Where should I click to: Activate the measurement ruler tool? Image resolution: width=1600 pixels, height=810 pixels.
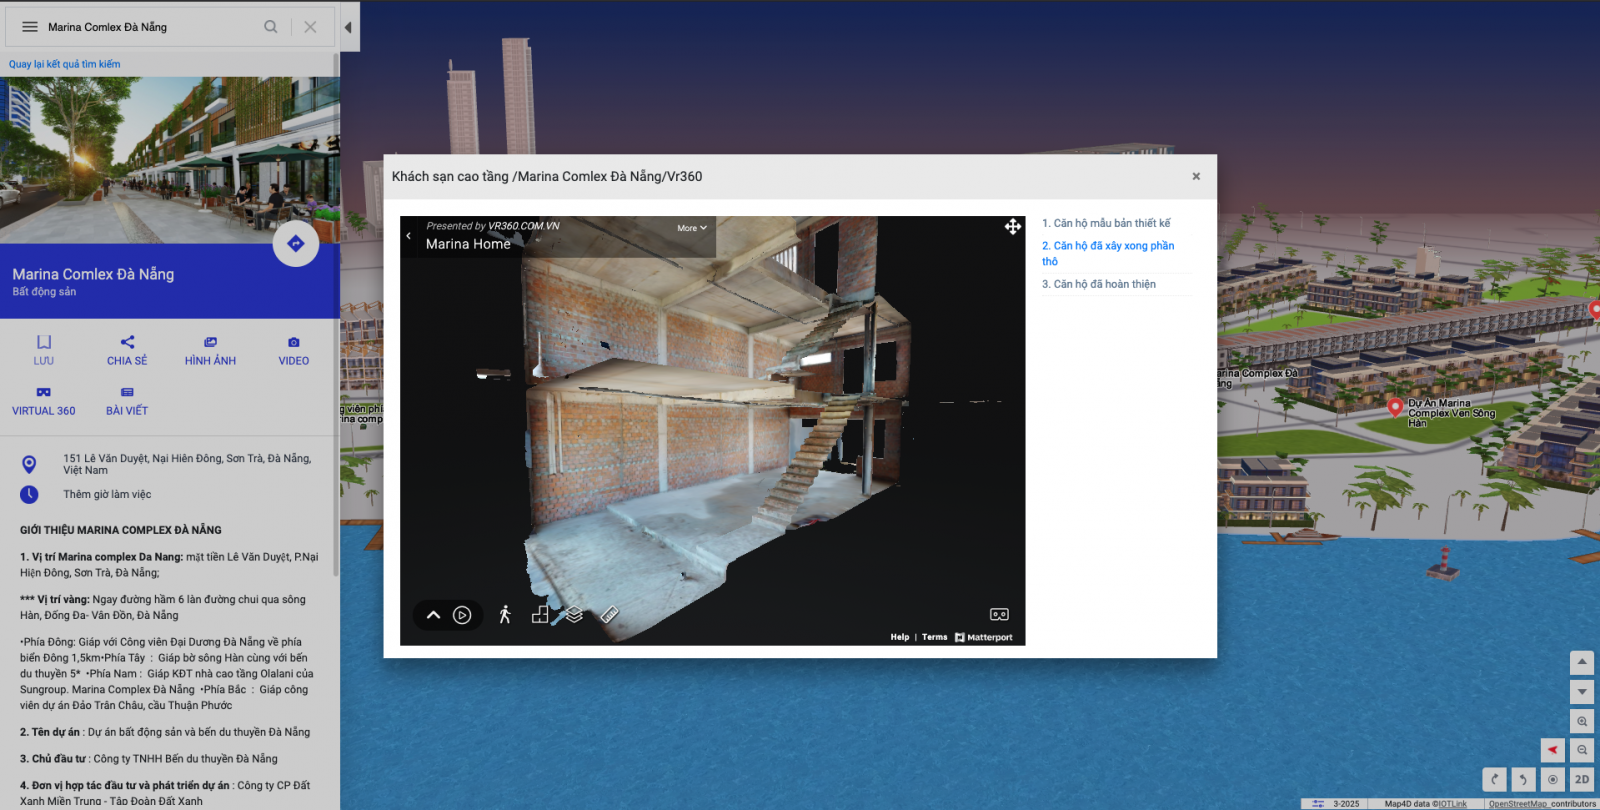tap(609, 615)
